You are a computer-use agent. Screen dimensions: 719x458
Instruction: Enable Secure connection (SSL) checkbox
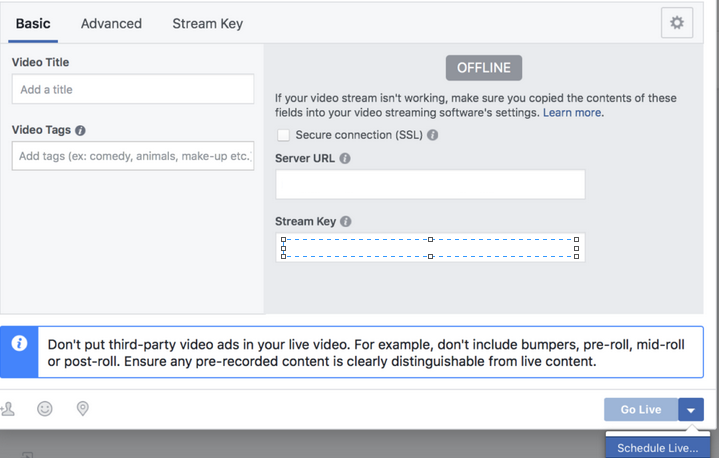pyautogui.click(x=284, y=135)
